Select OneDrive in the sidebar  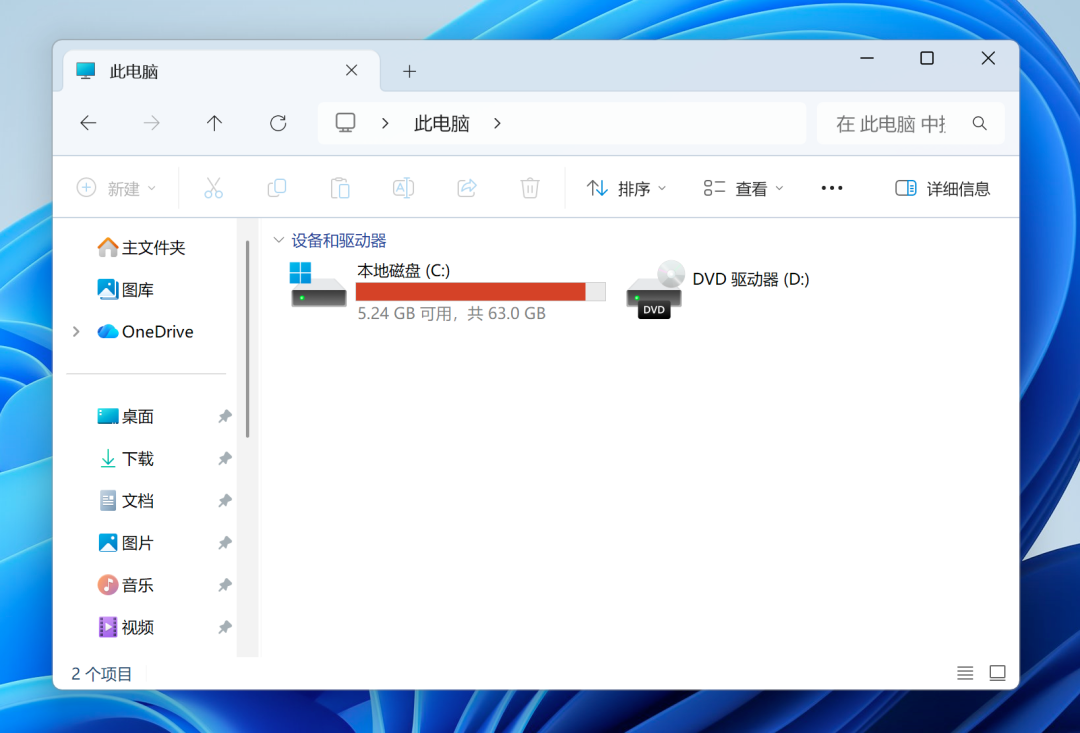pos(145,331)
